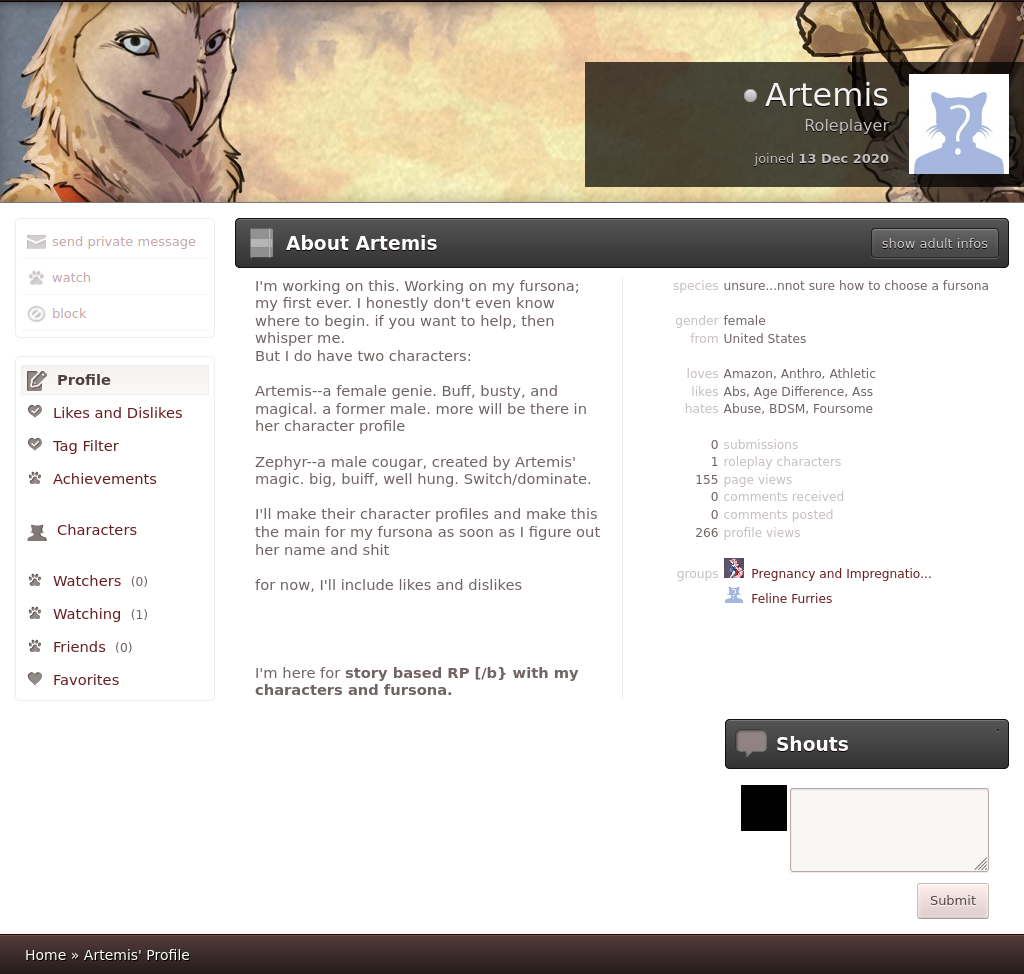Click the paw icon beside Friends
The image size is (1024, 974).
click(35, 646)
